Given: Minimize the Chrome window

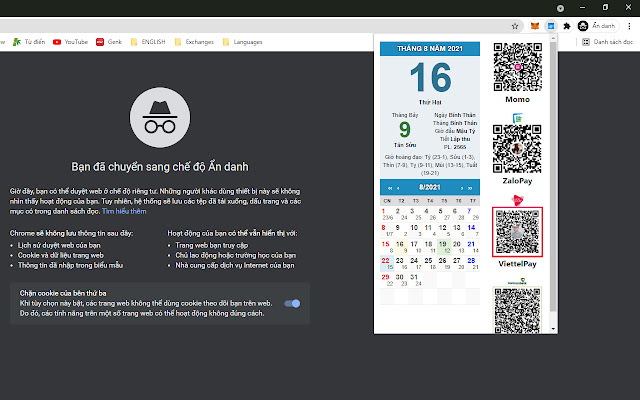Looking at the screenshot, I should click(582, 7).
